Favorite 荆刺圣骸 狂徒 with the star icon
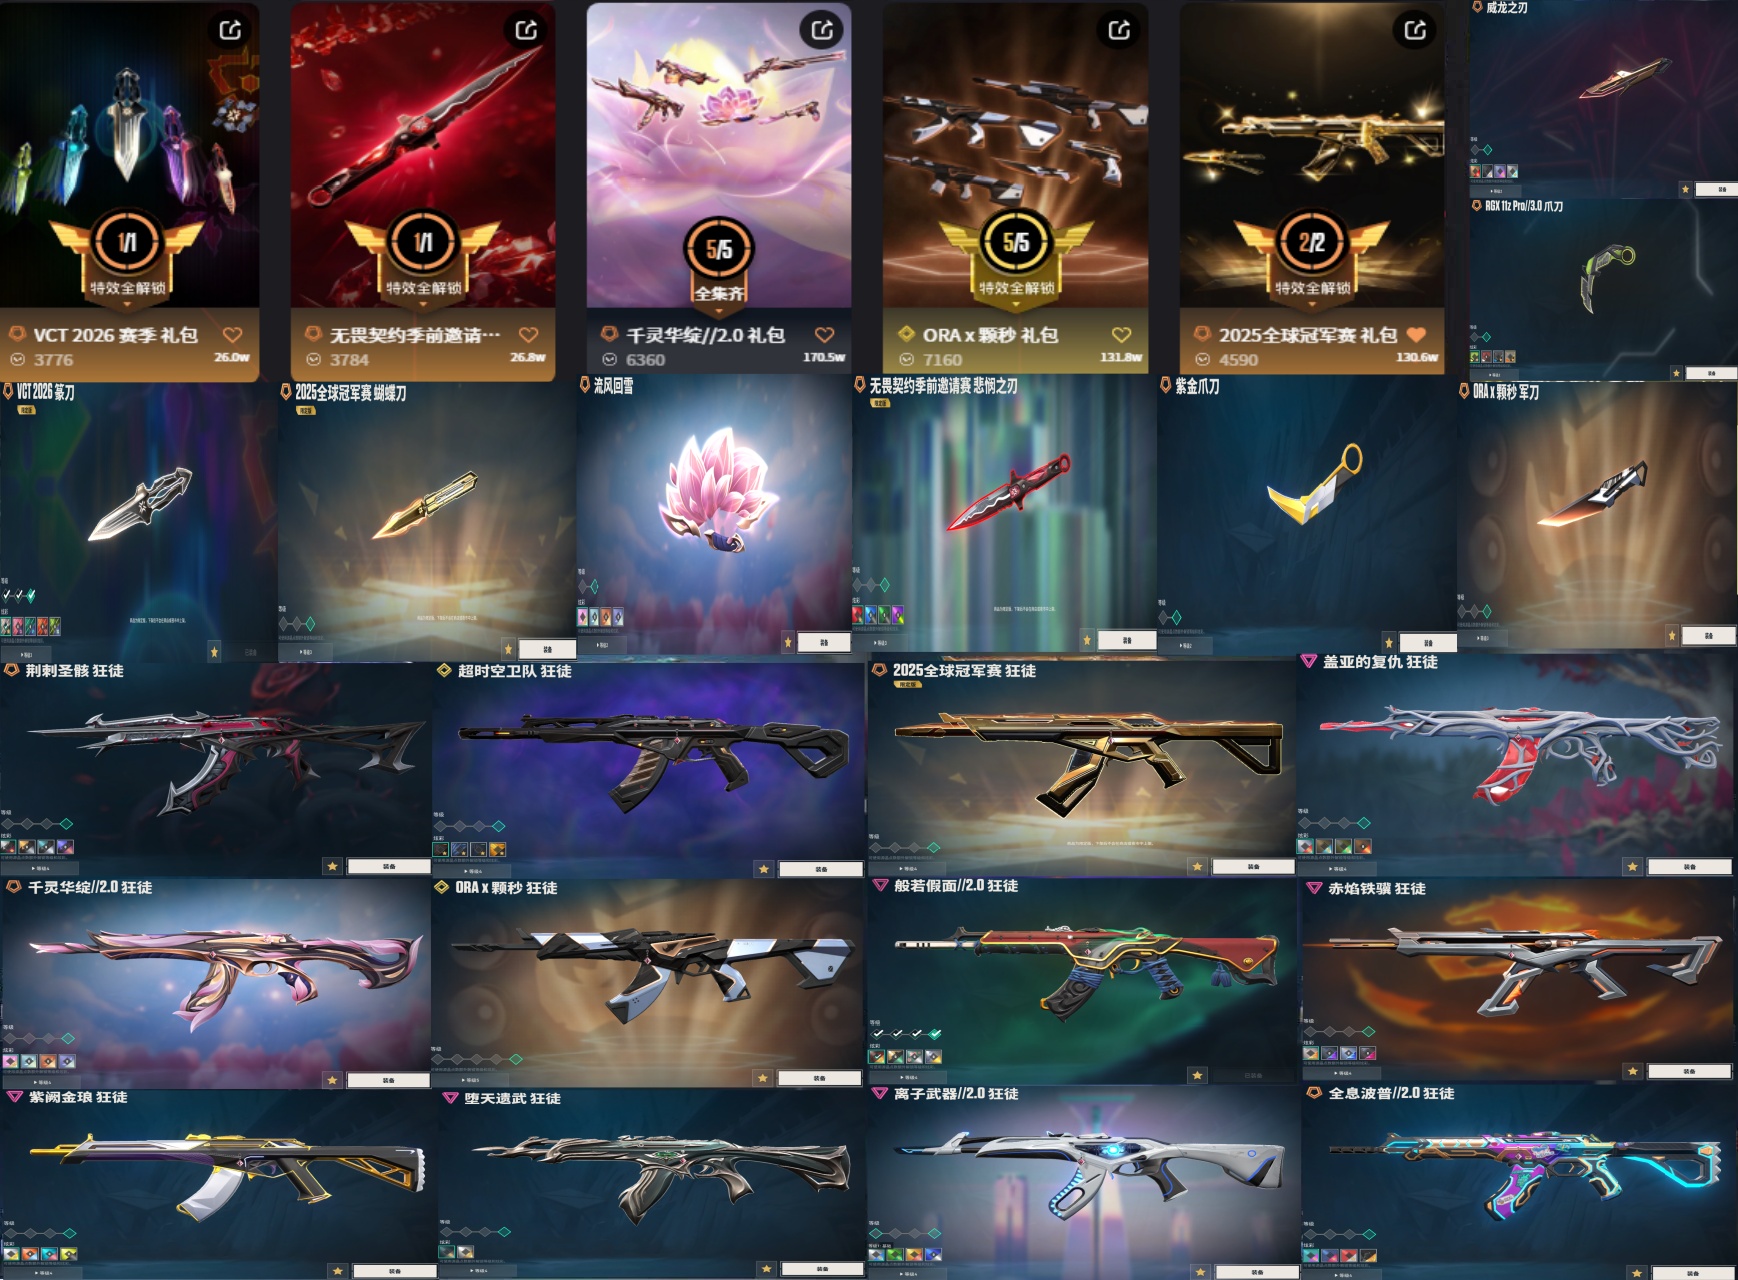Image resolution: width=1738 pixels, height=1280 pixels. 333,866
